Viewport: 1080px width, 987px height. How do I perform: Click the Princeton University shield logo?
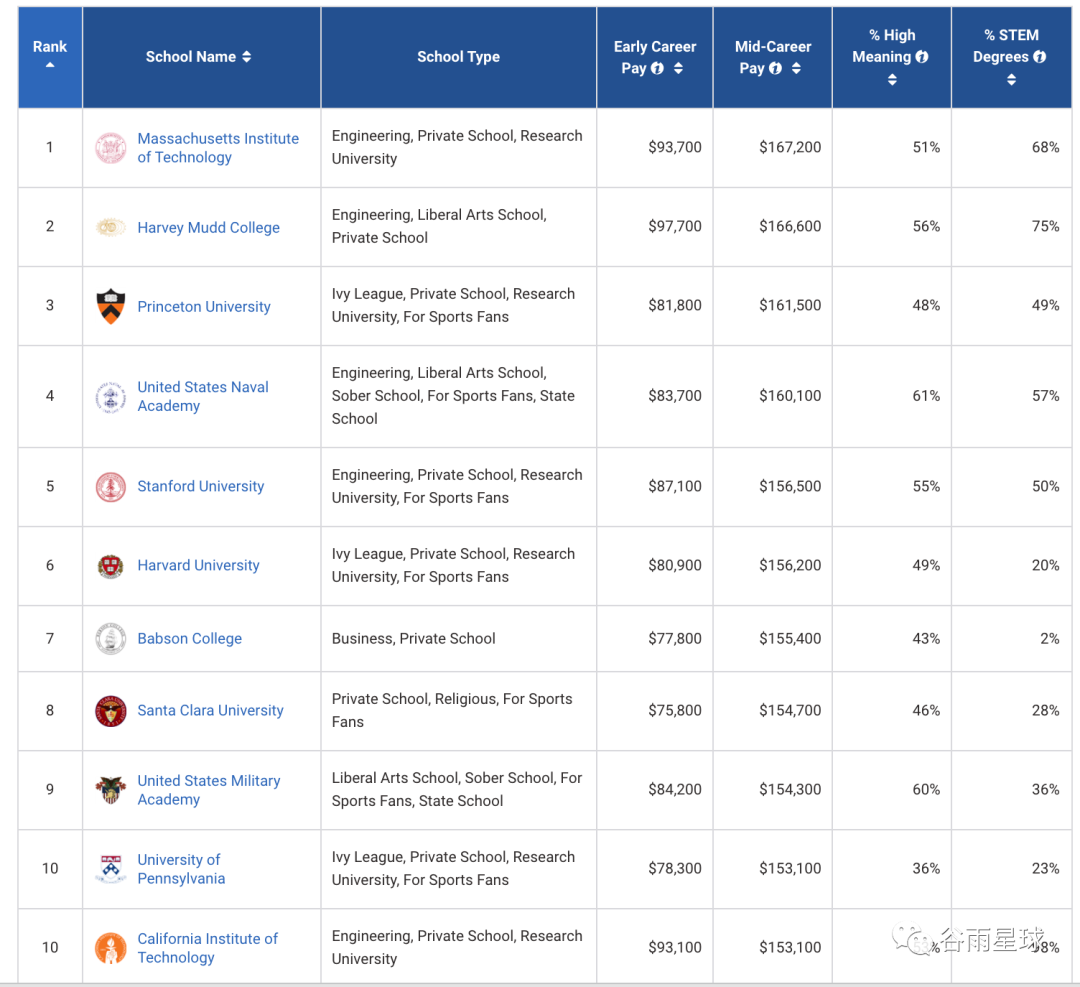[x=110, y=306]
